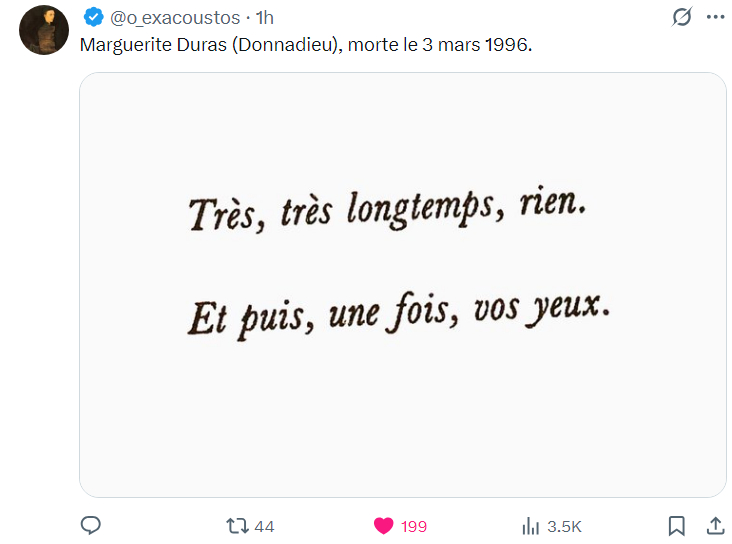Repost using the retweet arrows icon
The height and width of the screenshot is (544, 732).
pyautogui.click(x=237, y=526)
